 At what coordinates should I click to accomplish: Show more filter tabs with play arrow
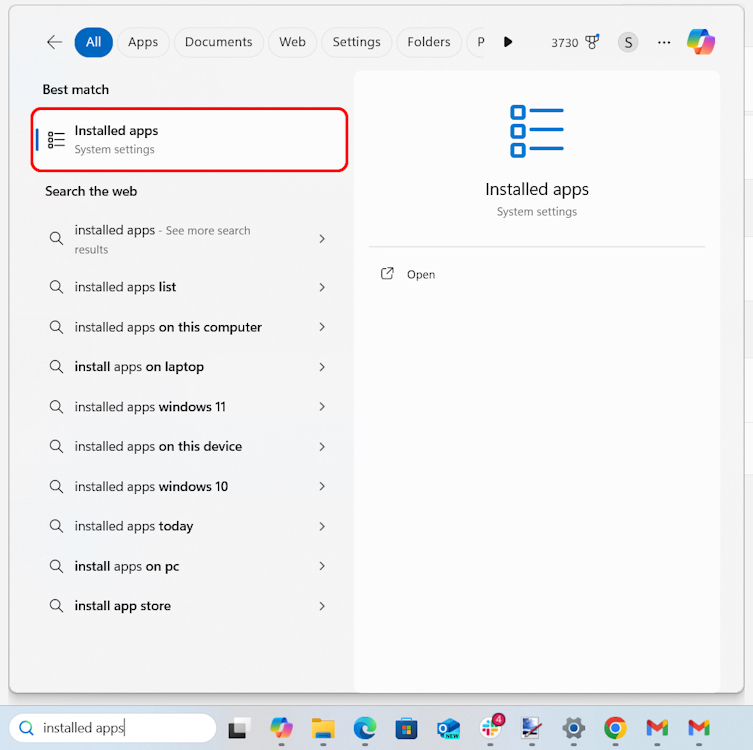pos(508,42)
